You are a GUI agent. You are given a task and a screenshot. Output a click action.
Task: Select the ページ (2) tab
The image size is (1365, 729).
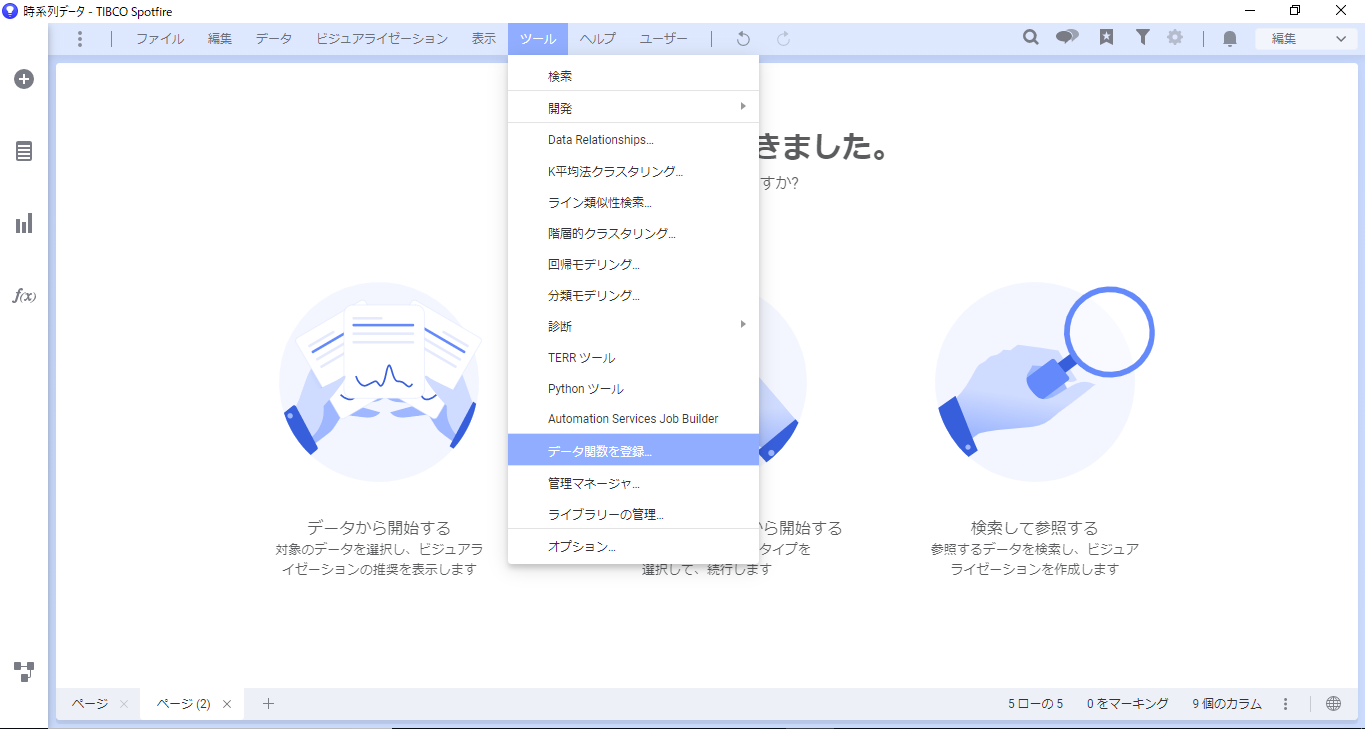(x=183, y=704)
